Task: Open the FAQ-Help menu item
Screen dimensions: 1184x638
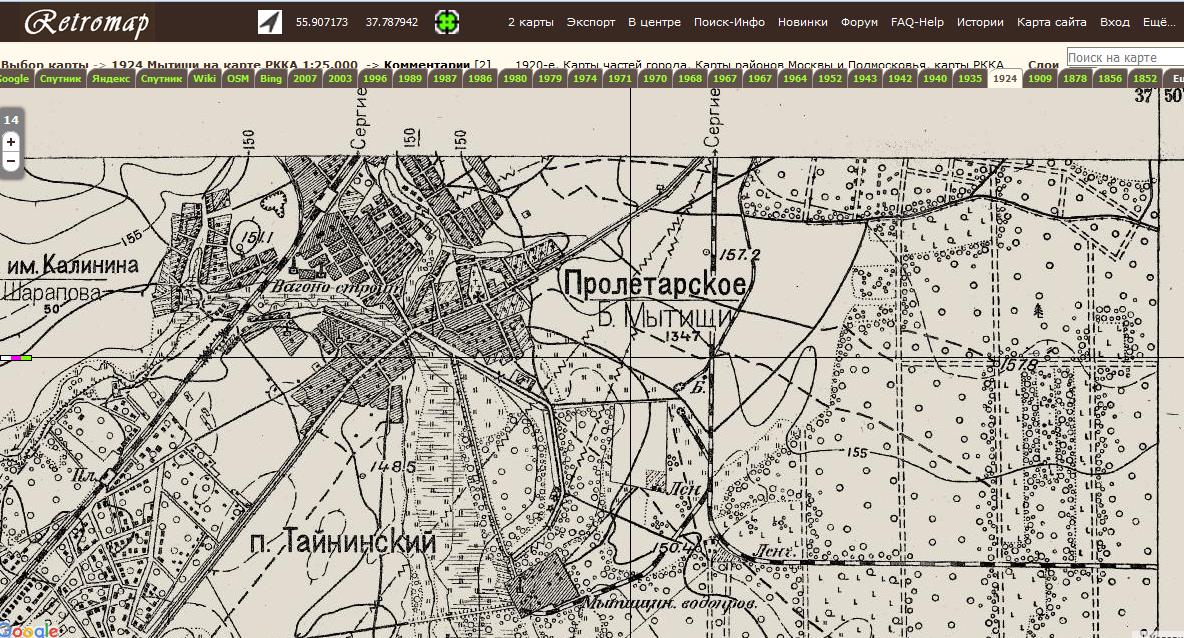Action: click(x=917, y=22)
